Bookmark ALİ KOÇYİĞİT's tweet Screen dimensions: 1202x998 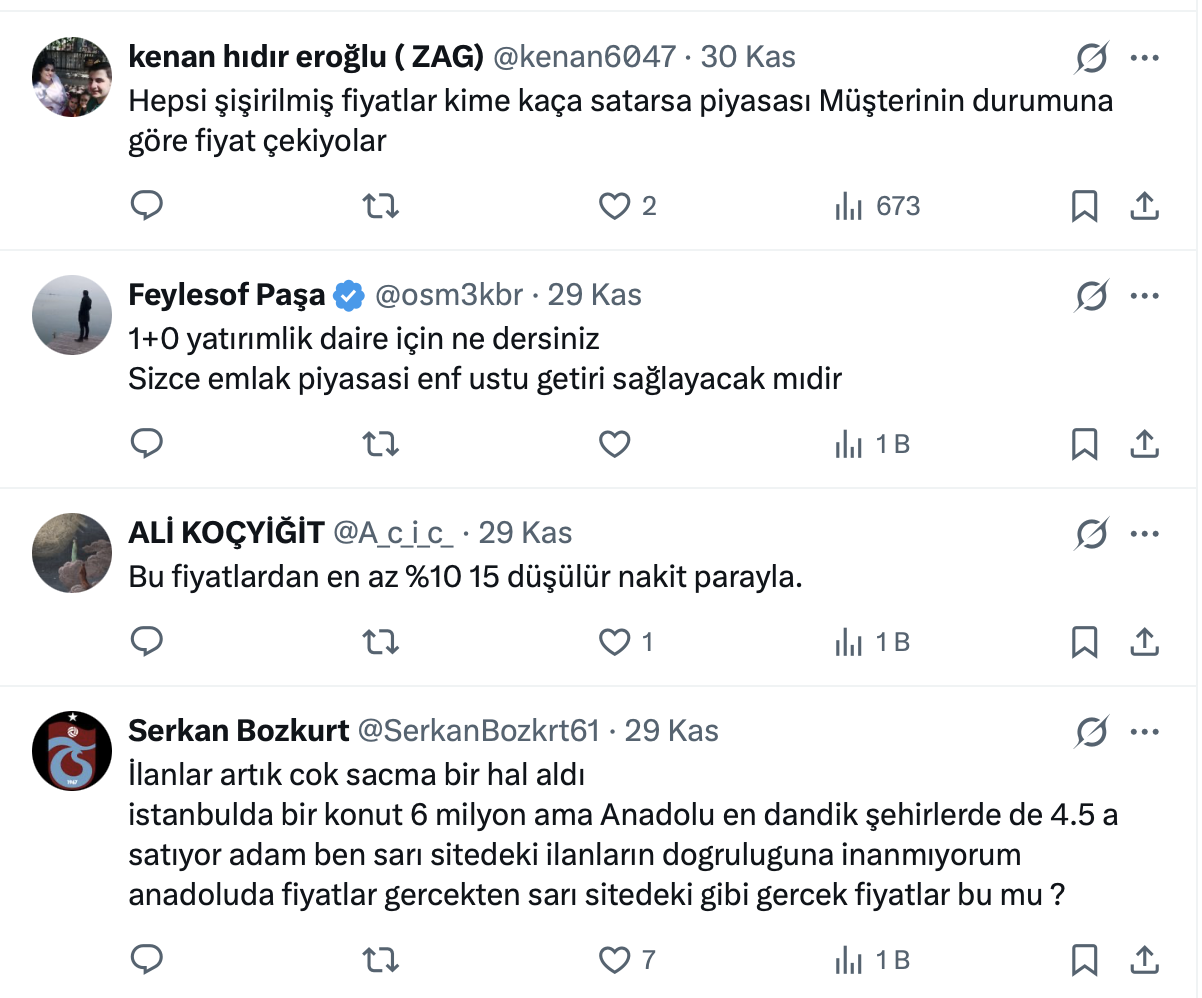tap(1085, 642)
